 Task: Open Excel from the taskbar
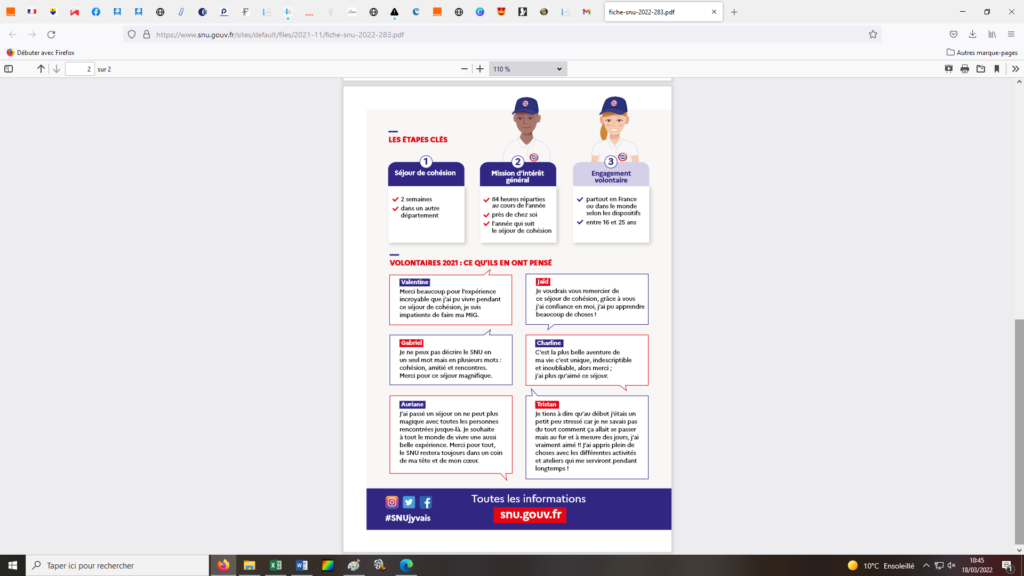pyautogui.click(x=275, y=565)
